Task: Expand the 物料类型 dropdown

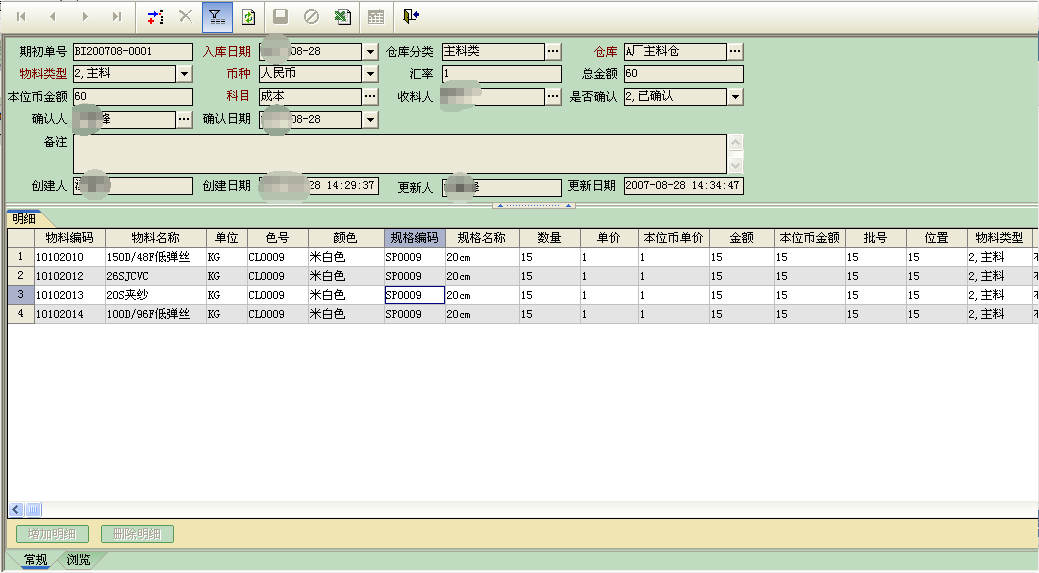Action: click(x=184, y=74)
